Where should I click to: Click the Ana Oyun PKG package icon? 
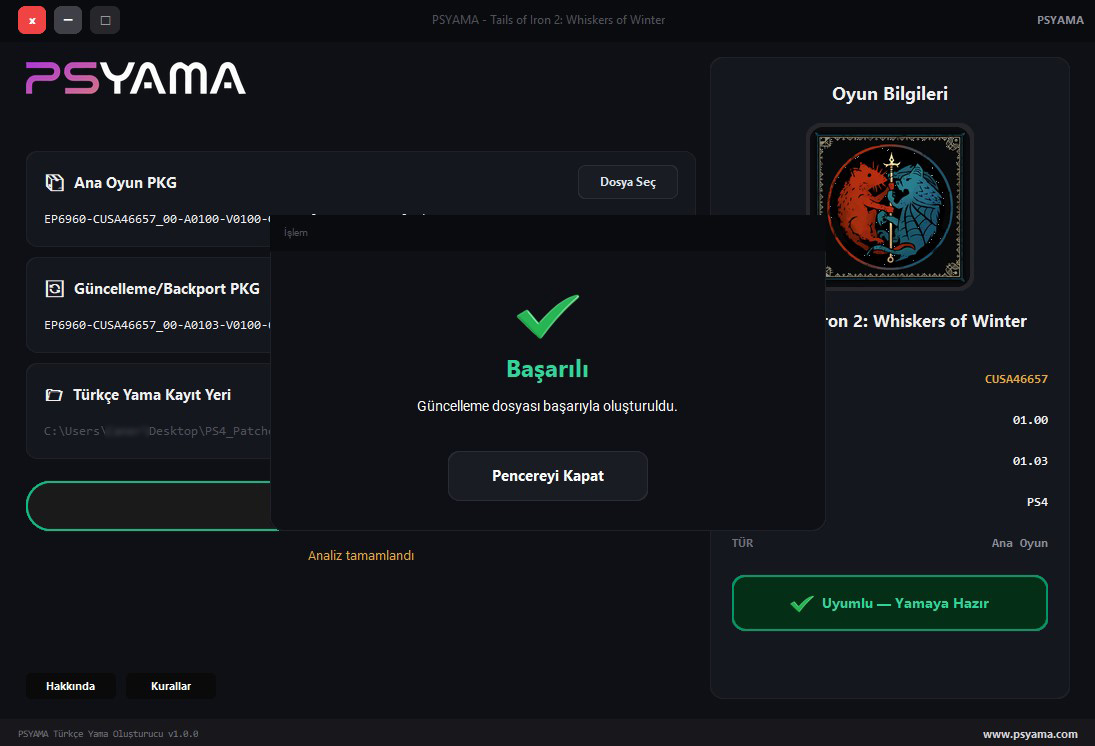(54, 182)
